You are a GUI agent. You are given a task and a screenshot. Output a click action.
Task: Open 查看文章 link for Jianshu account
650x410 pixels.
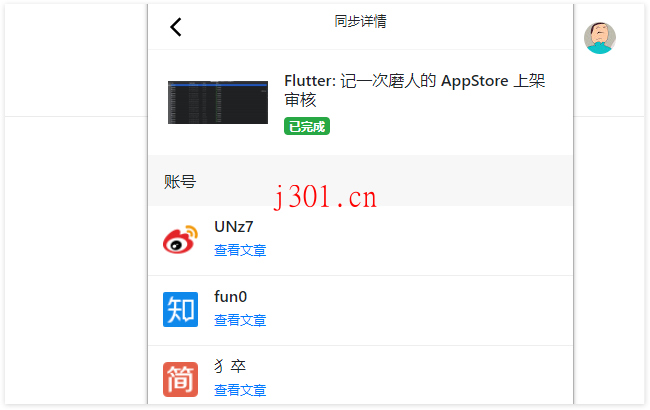coord(240,390)
